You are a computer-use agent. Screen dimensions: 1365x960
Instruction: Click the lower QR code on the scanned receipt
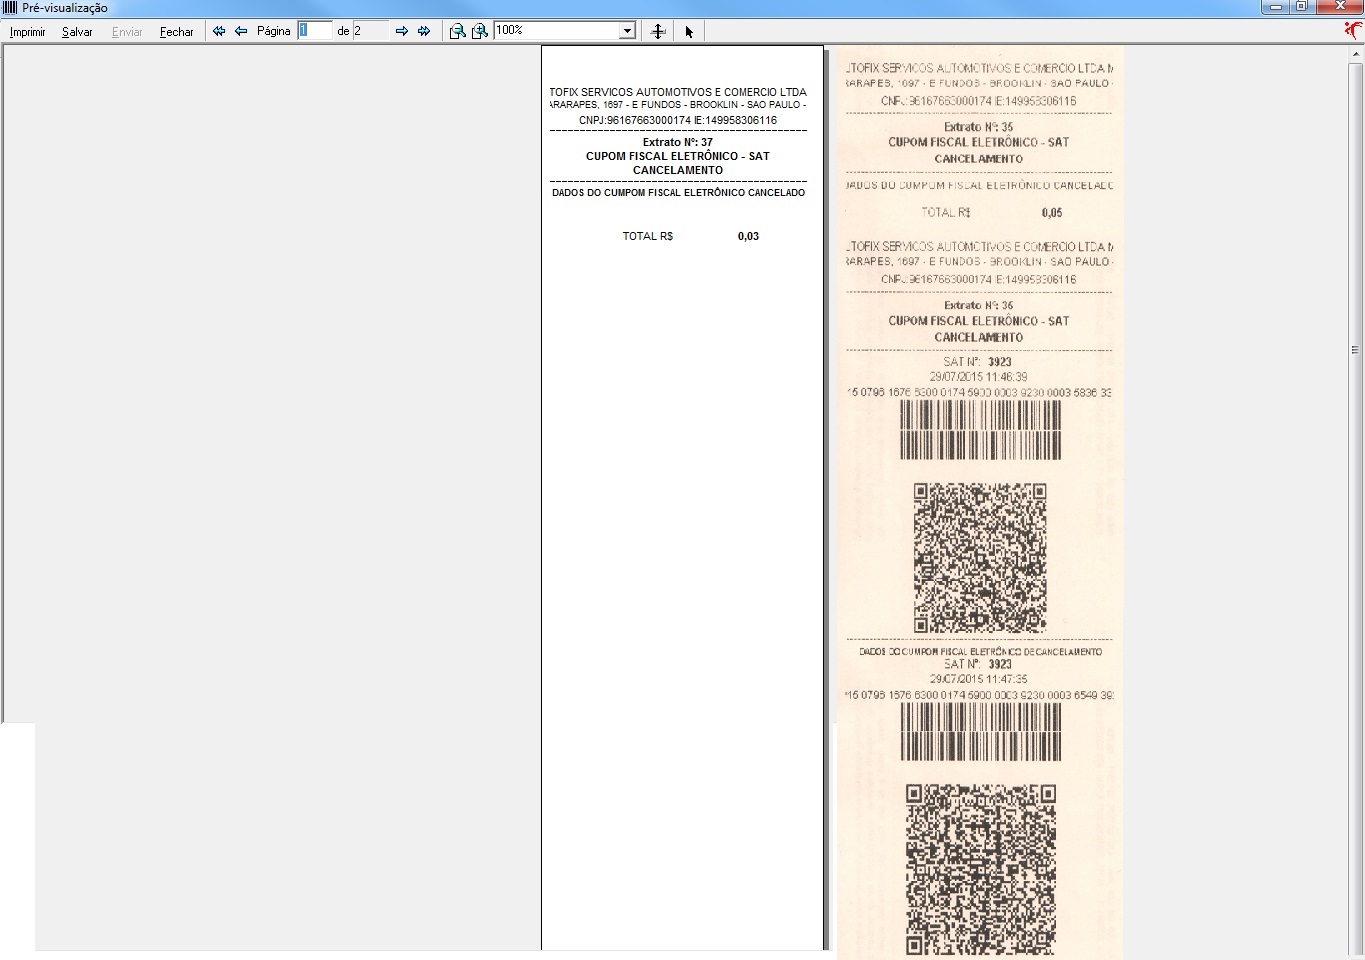click(980, 870)
